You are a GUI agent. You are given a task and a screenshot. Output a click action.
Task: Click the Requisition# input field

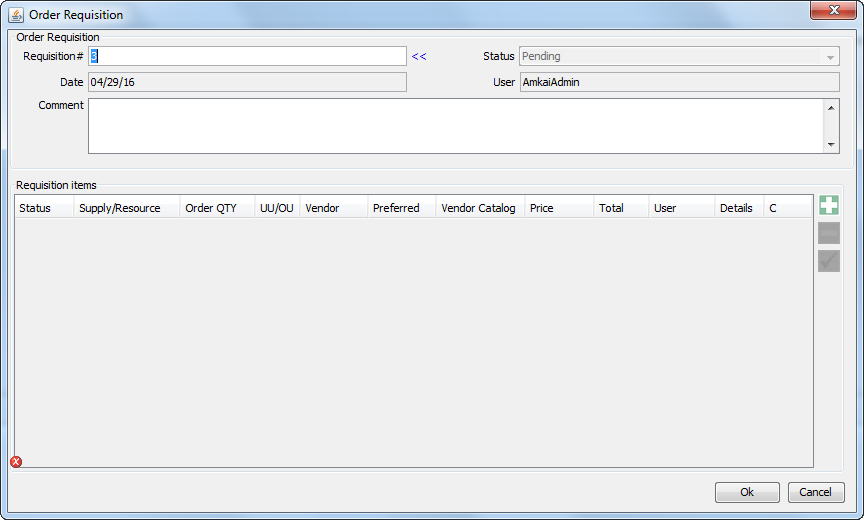point(247,57)
